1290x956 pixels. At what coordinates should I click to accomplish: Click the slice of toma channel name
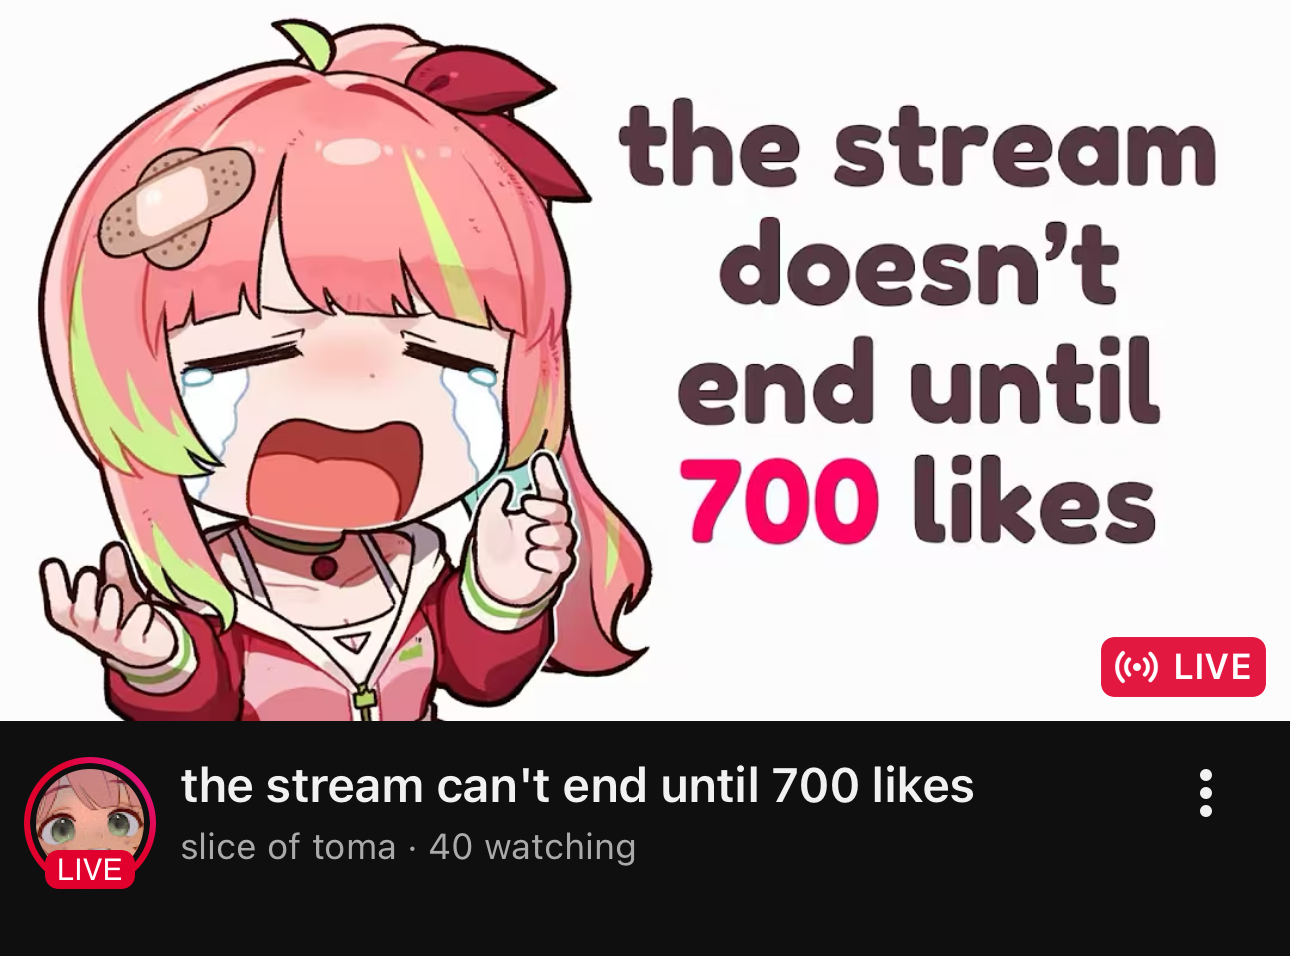click(x=288, y=847)
